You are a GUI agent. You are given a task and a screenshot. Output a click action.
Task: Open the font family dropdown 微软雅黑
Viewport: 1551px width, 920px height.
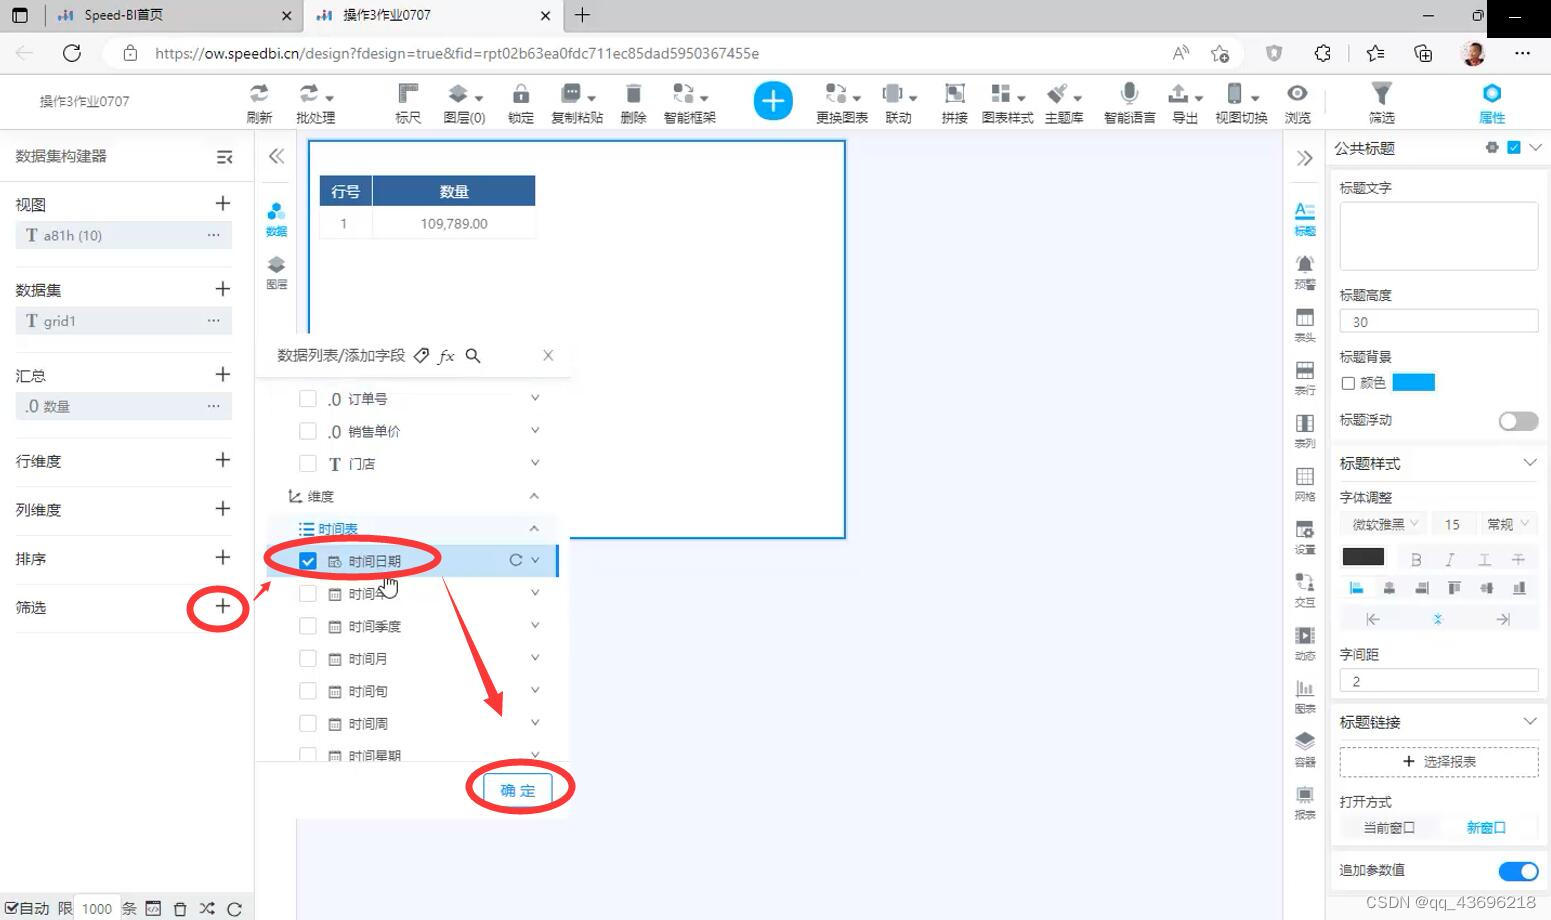1385,524
